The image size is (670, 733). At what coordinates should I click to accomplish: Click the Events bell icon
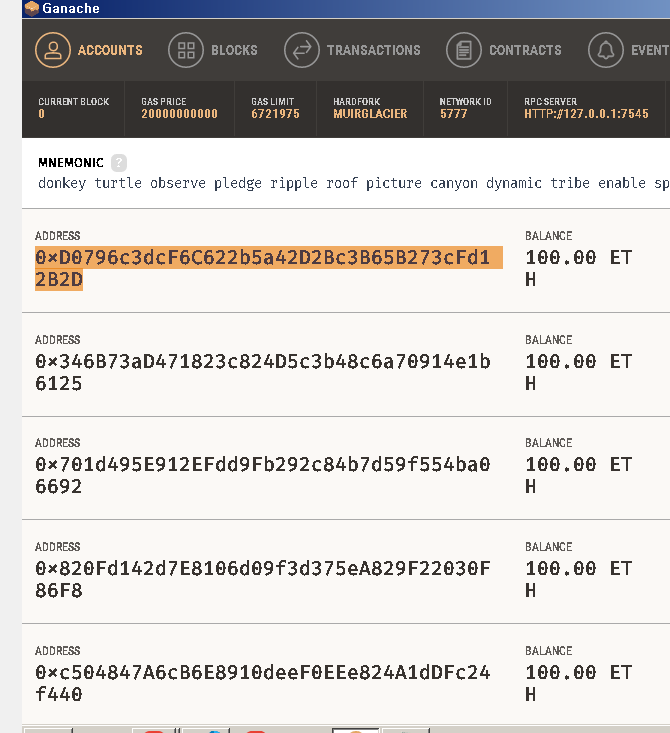pos(606,50)
